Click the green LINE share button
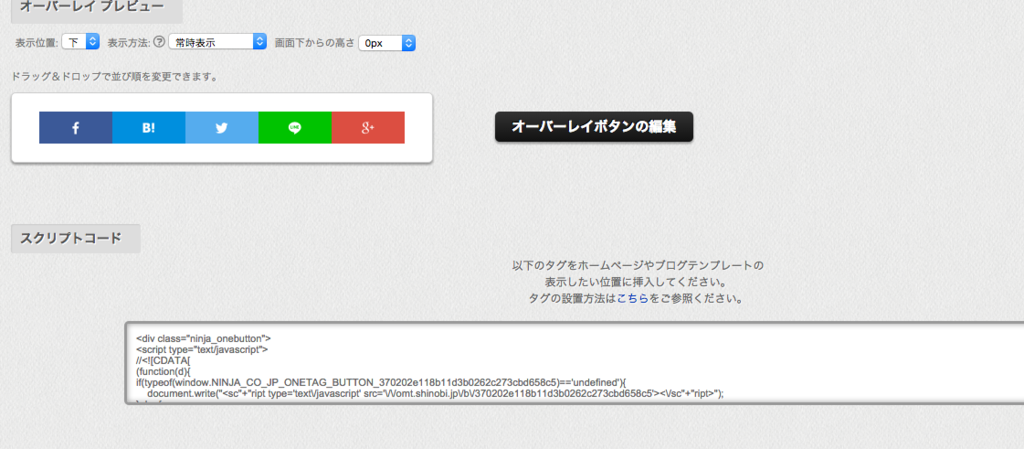This screenshot has width=1024, height=449. coord(295,127)
